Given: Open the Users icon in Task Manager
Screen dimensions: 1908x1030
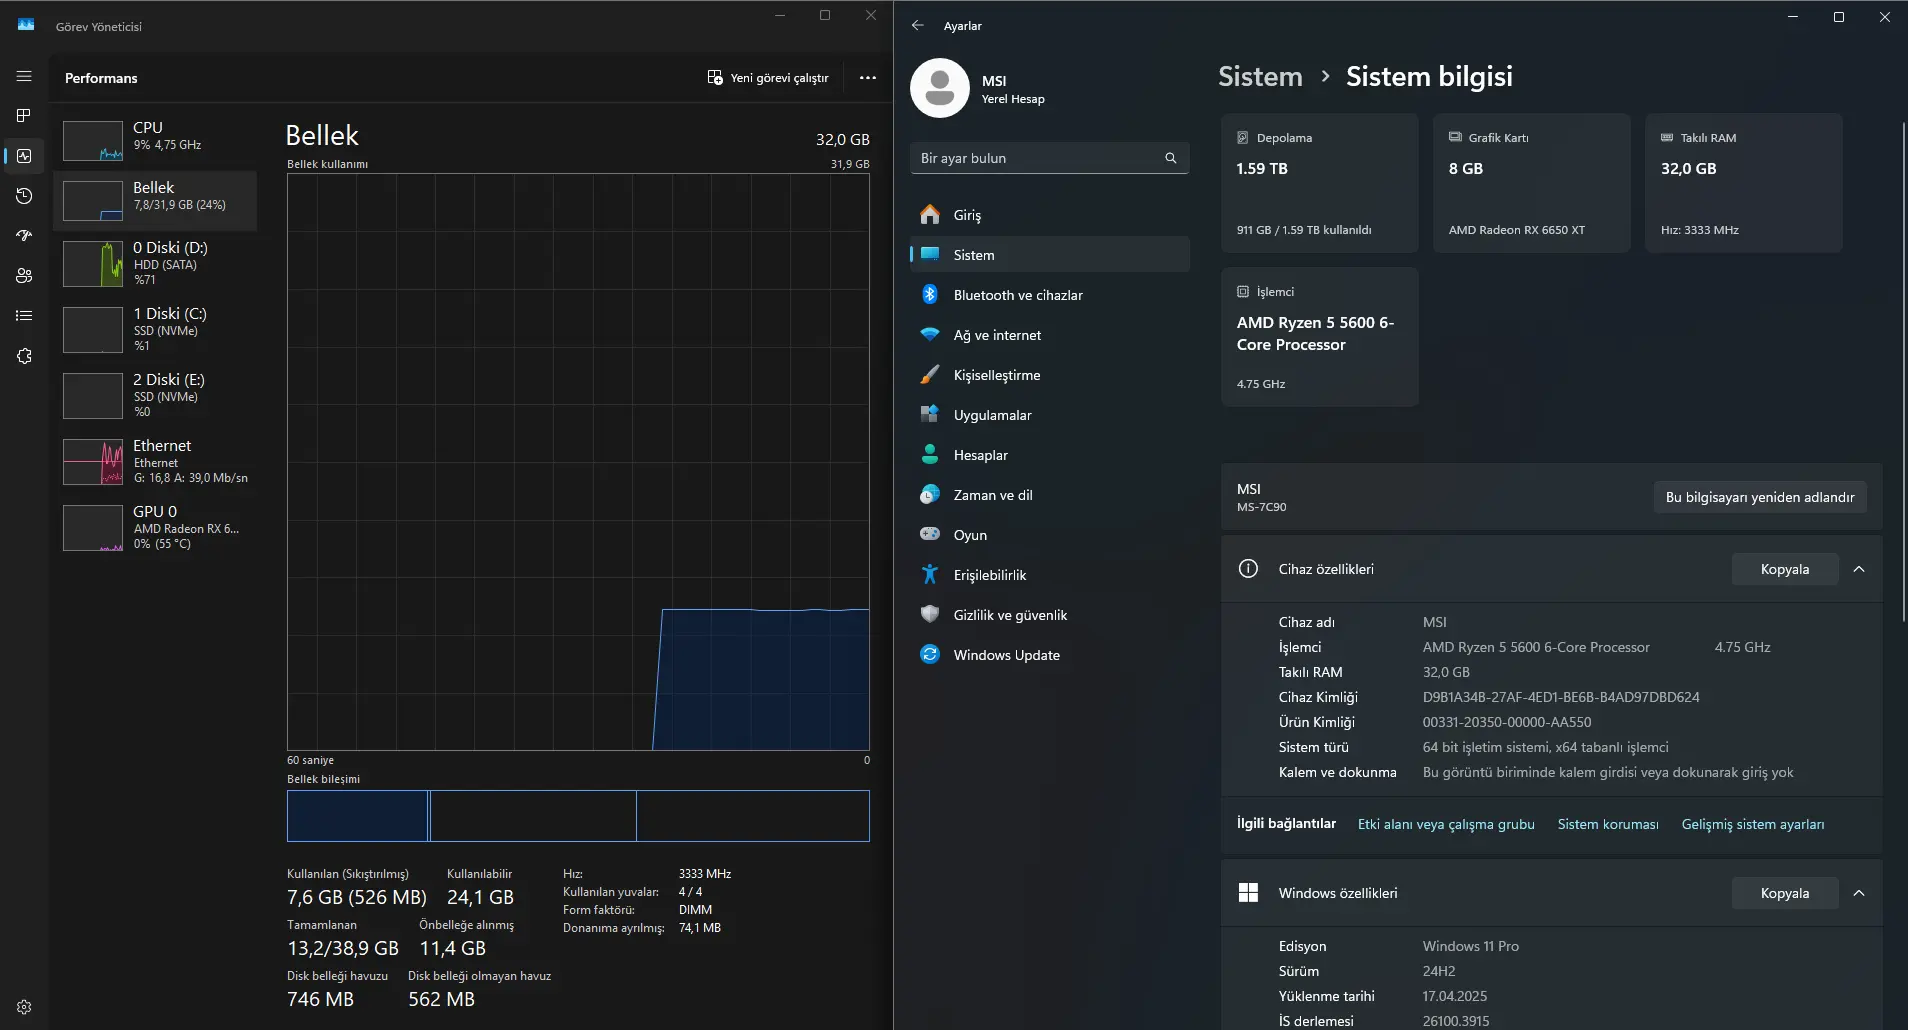Looking at the screenshot, I should (24, 276).
